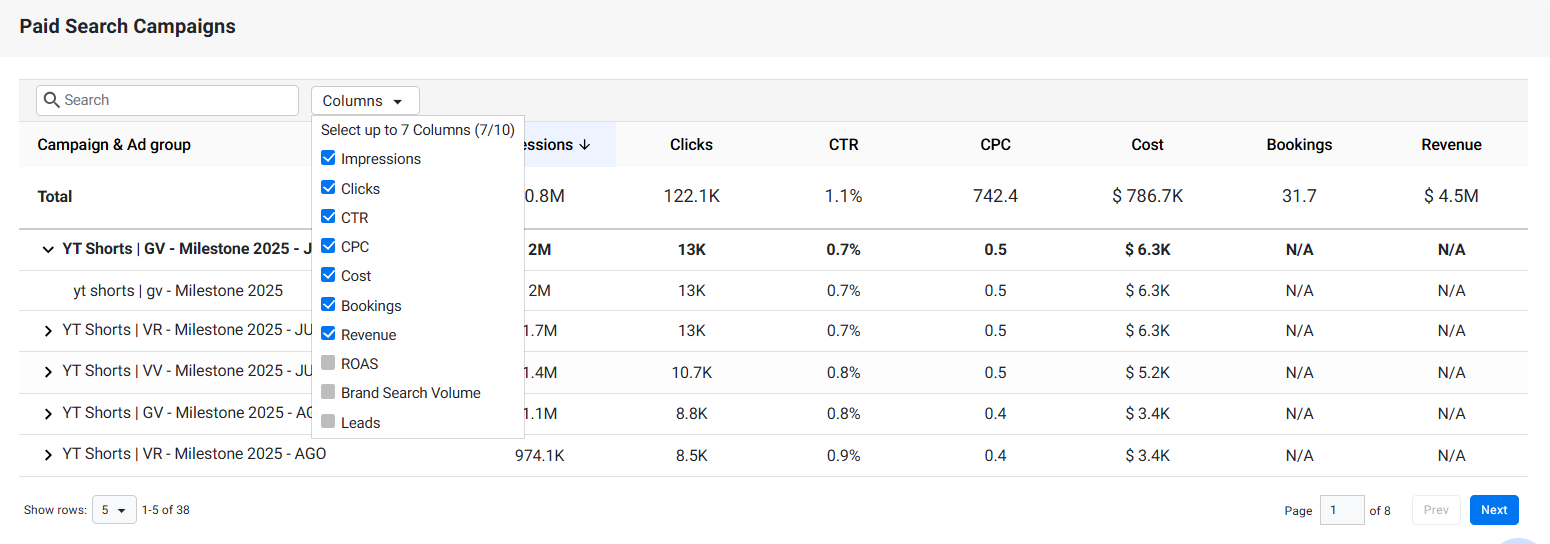
Task: Click the search magnifier icon
Action: point(53,100)
